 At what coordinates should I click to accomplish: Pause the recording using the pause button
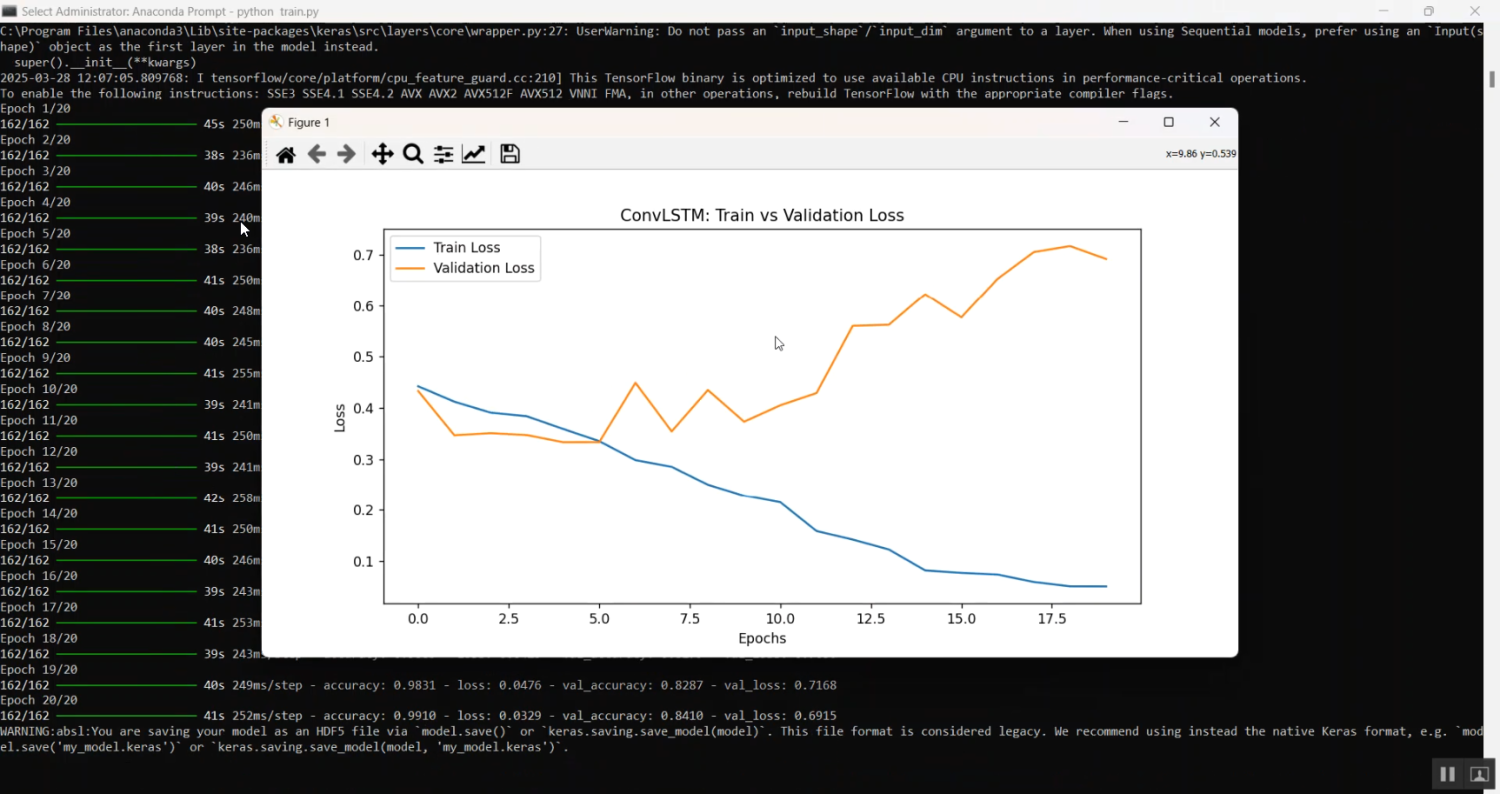[1446, 774]
